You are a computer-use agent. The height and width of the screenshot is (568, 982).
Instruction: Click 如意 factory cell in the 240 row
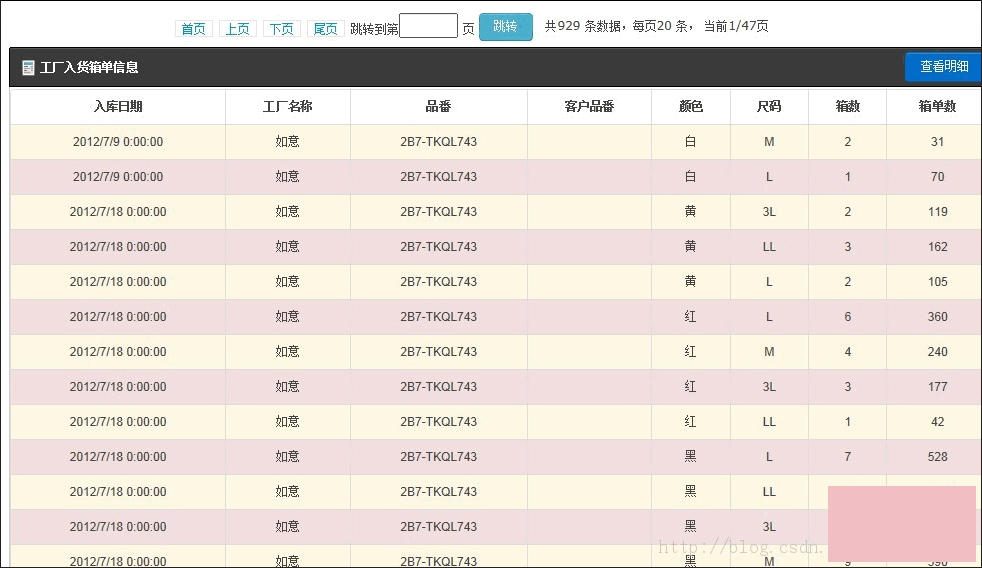coord(287,352)
